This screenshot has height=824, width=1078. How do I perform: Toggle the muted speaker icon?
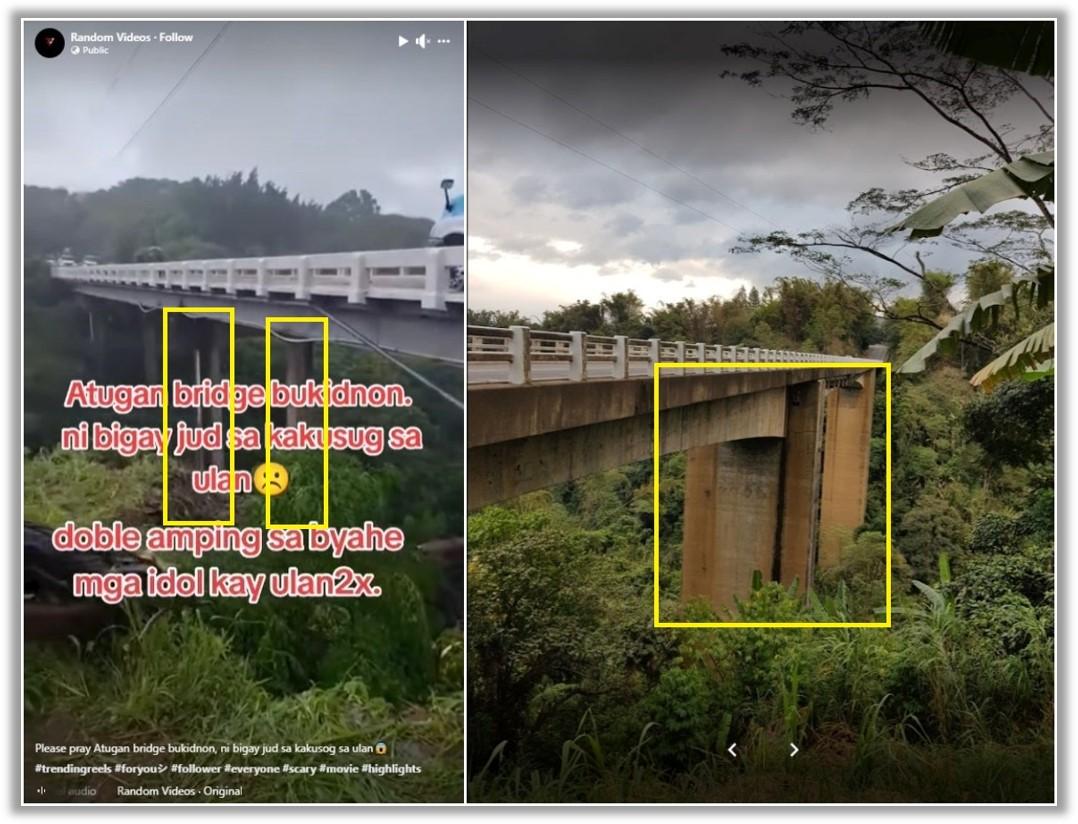423,41
